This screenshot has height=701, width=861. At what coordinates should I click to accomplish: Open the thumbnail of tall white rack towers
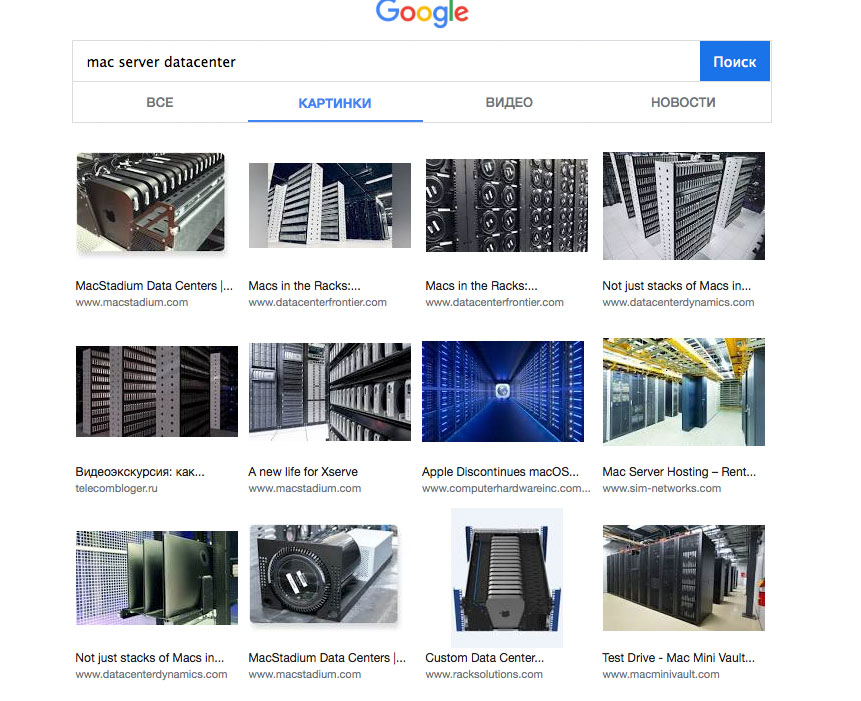pyautogui.click(x=329, y=205)
